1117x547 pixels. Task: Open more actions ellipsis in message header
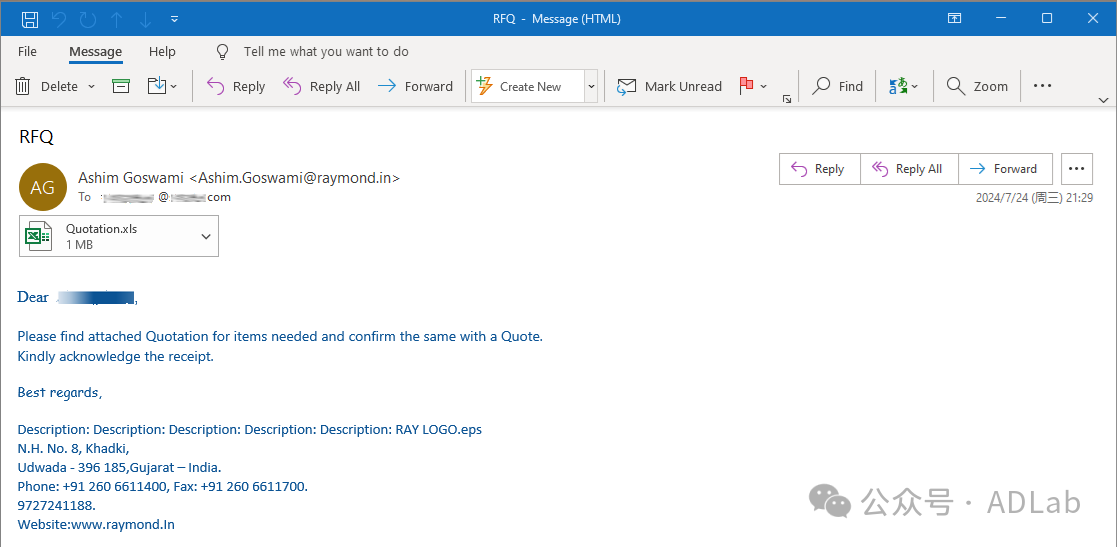coord(1077,169)
